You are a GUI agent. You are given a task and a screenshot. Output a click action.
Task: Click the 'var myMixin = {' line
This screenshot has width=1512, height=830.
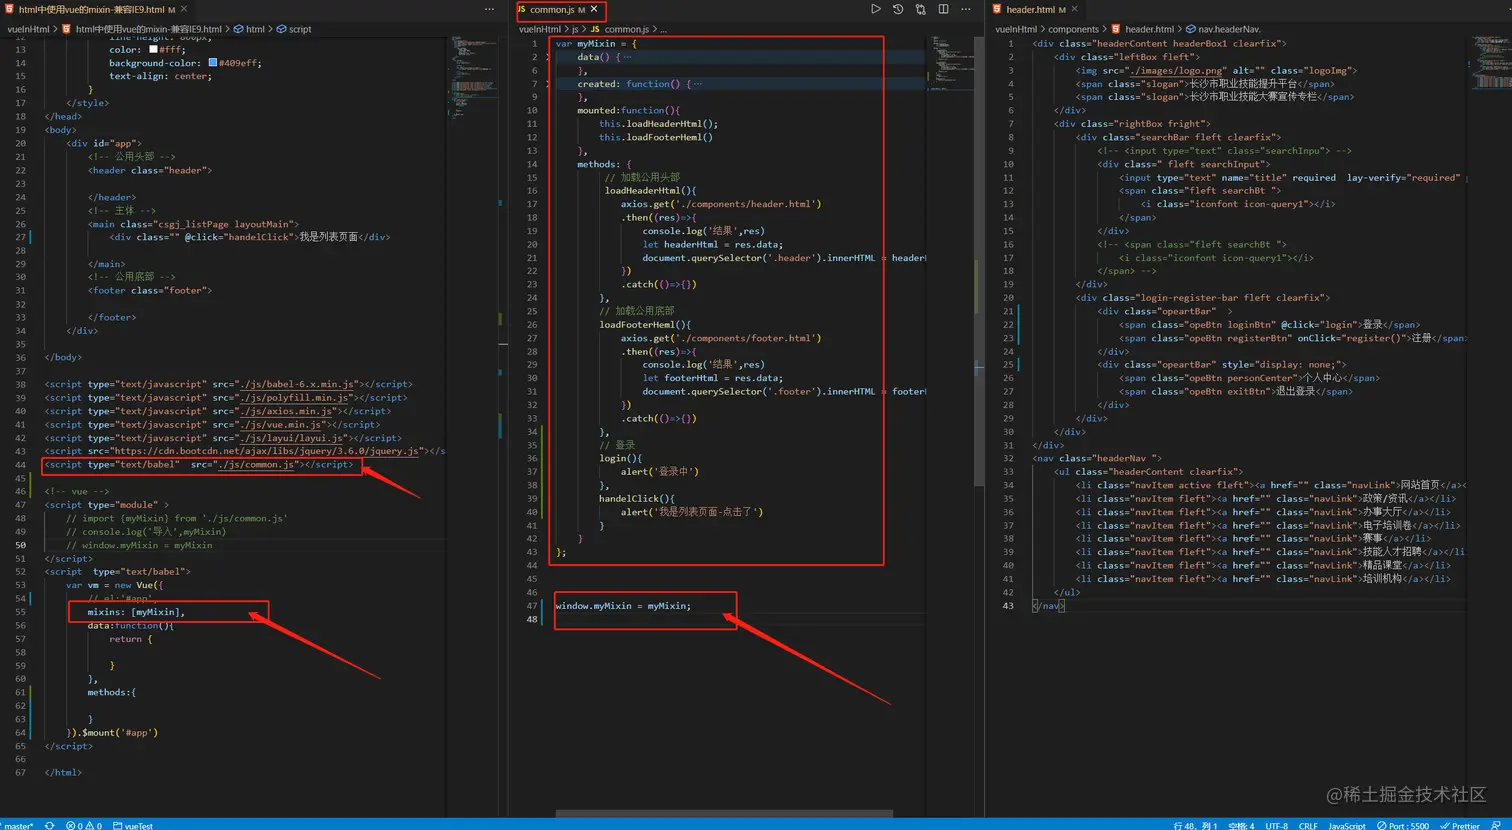[596, 44]
